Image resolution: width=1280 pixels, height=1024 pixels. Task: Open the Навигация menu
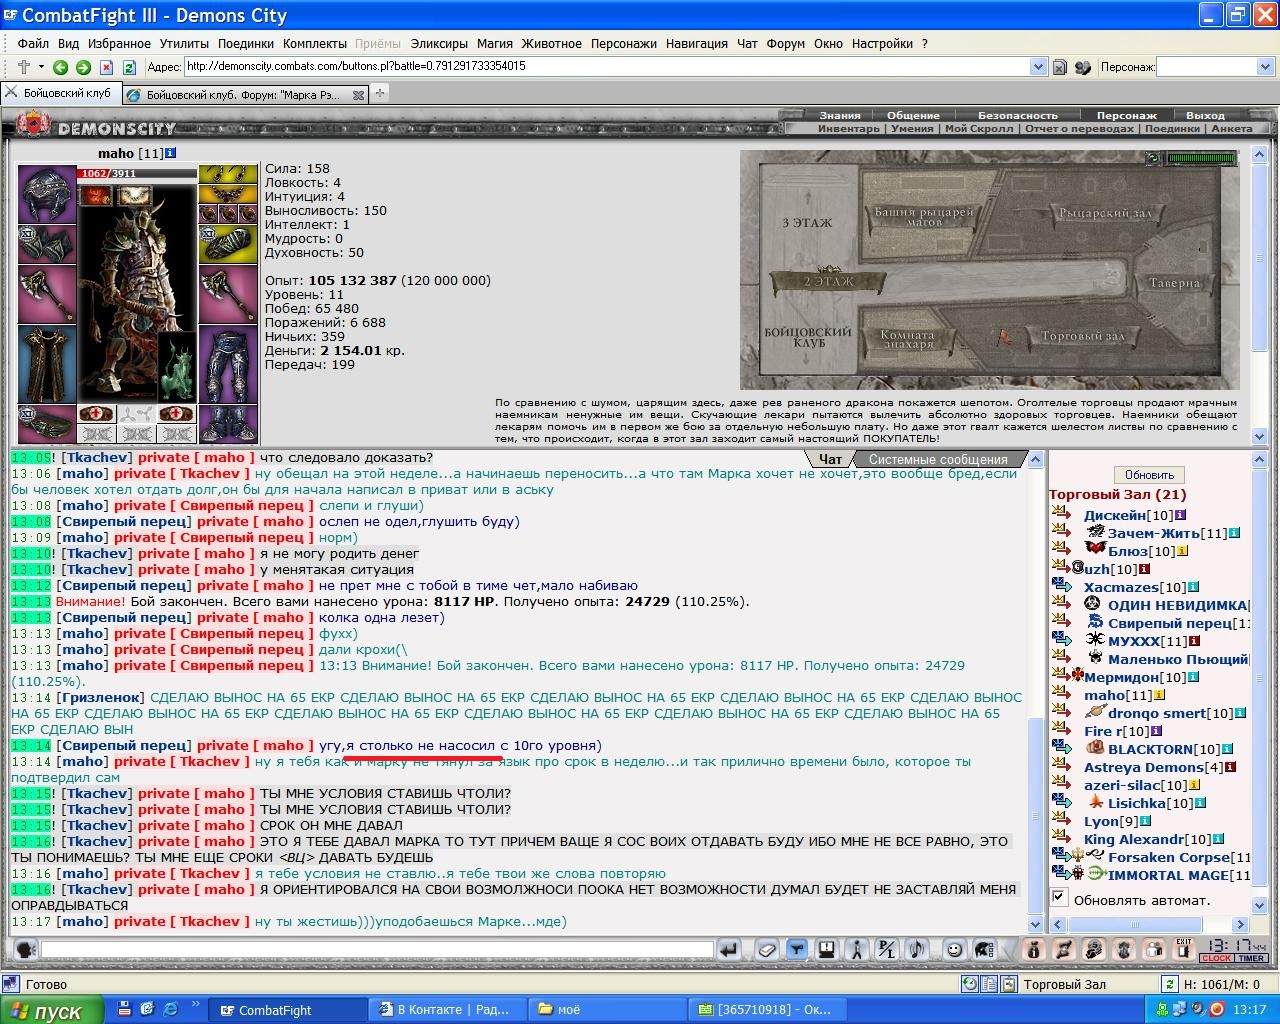pyautogui.click(x=697, y=43)
